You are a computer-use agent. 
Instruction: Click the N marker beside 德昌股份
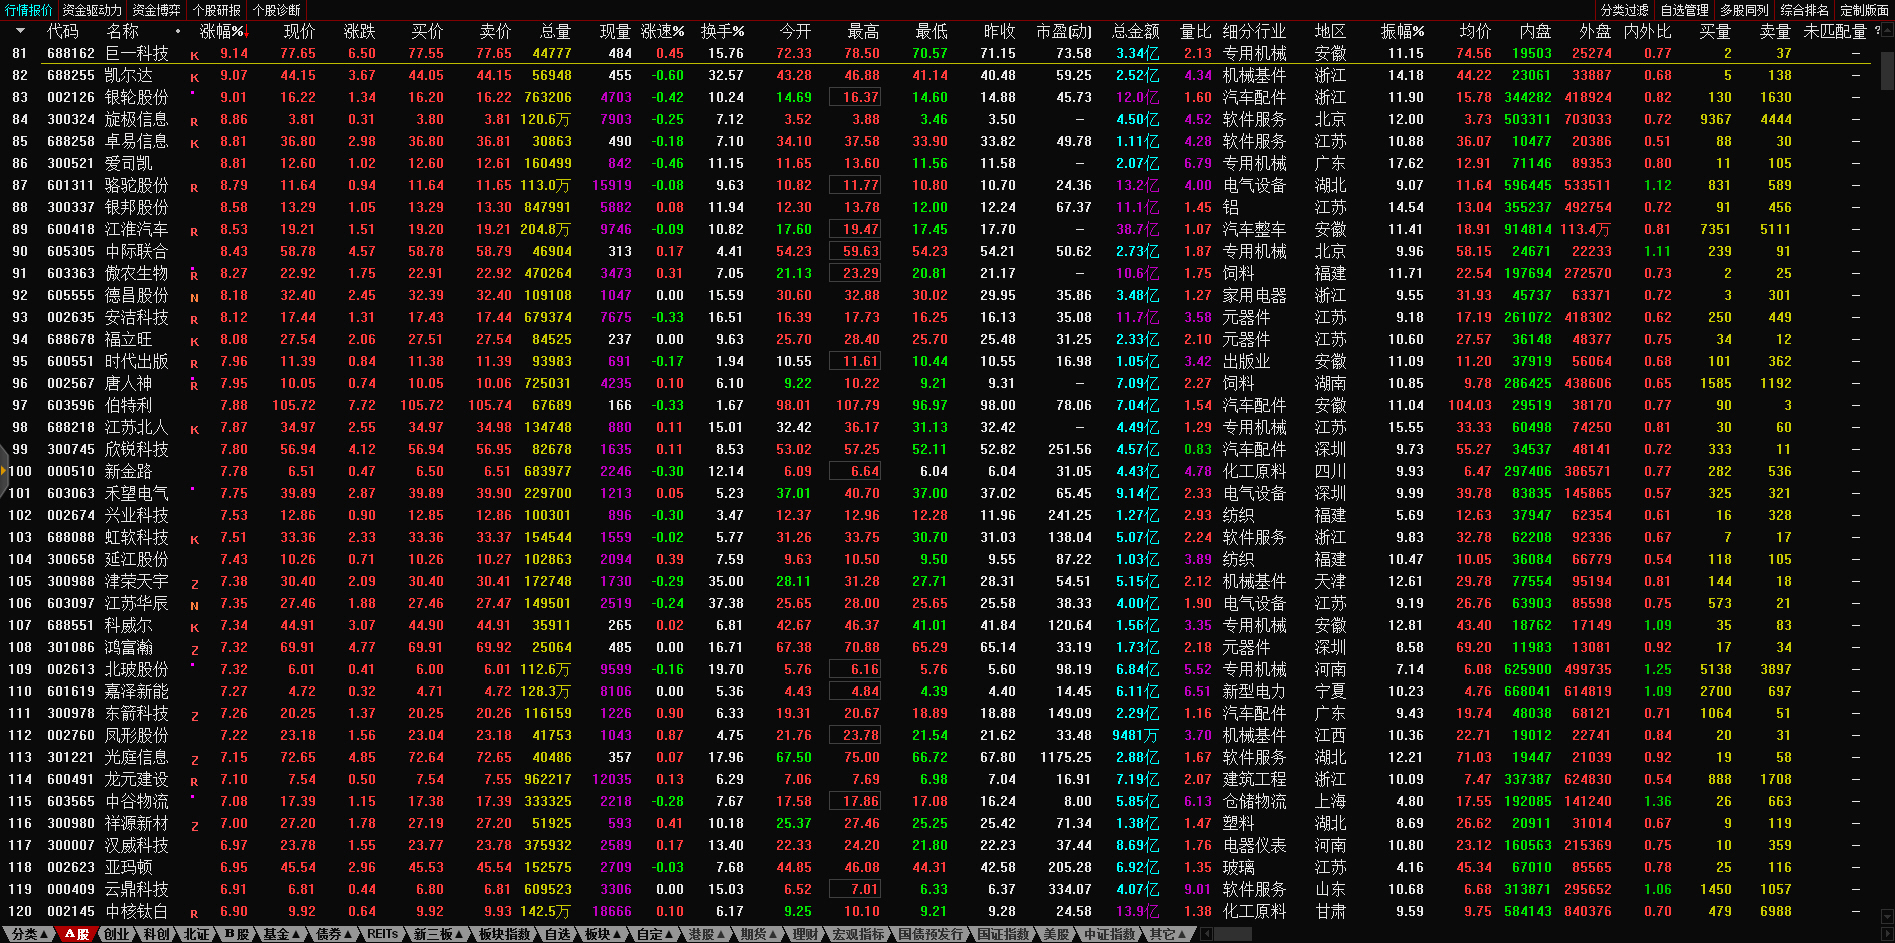[194, 298]
